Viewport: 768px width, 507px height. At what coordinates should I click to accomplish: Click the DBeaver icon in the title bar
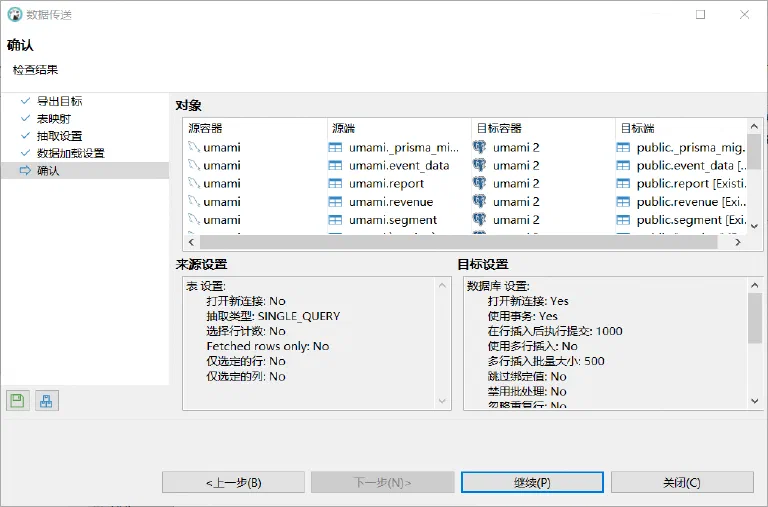15,15
